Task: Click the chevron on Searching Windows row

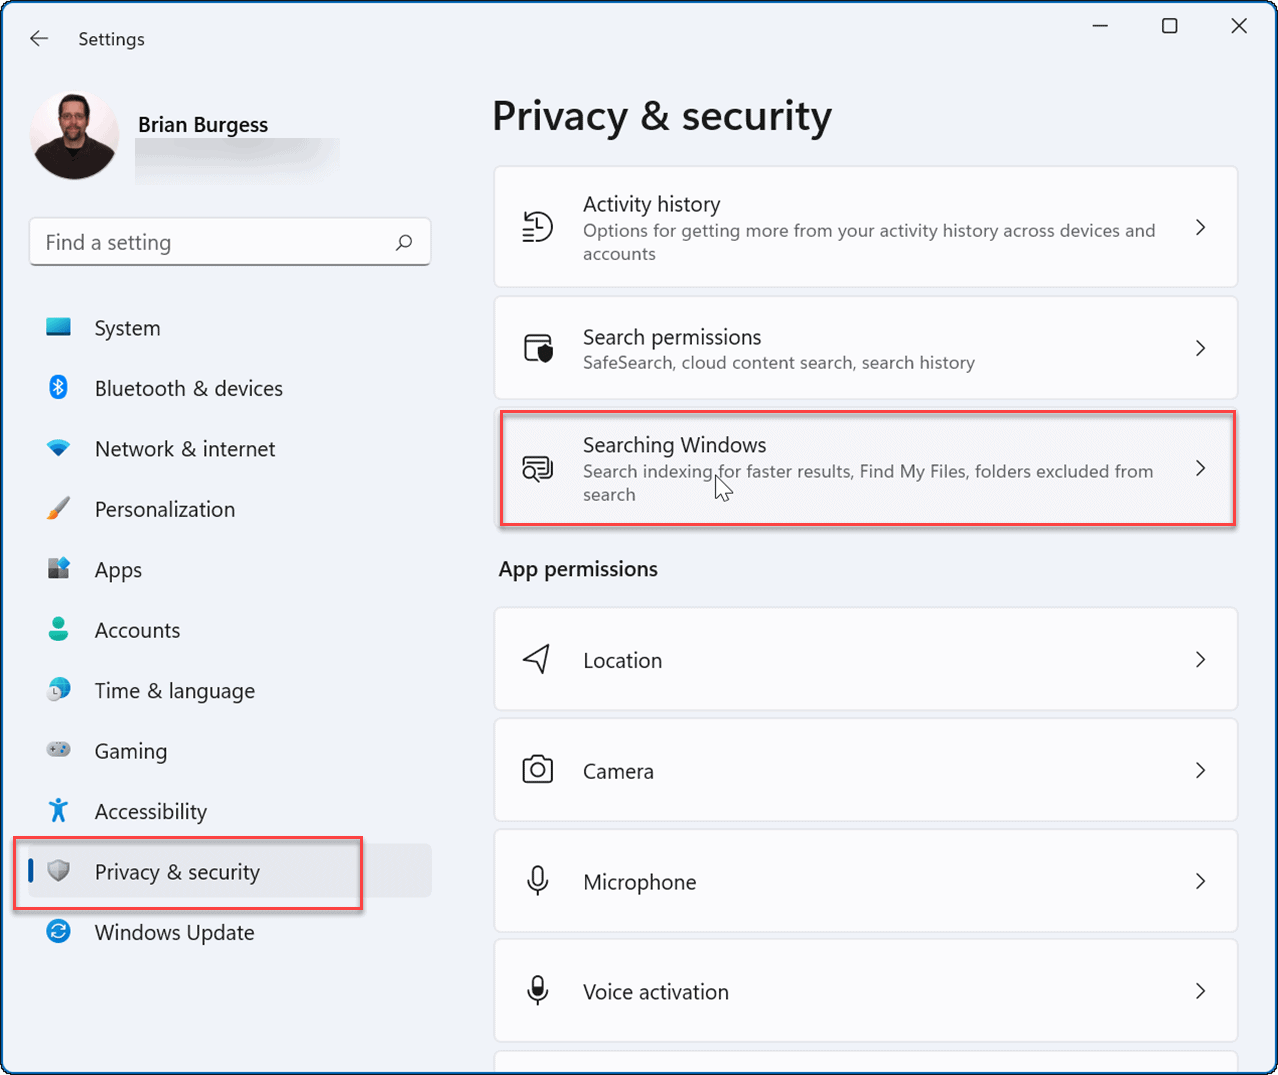Action: (1200, 468)
